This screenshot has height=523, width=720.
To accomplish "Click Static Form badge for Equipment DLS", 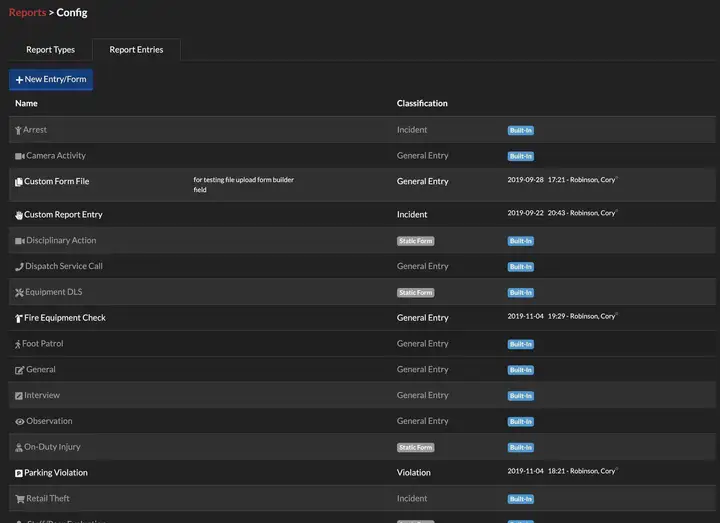I will (416, 292).
